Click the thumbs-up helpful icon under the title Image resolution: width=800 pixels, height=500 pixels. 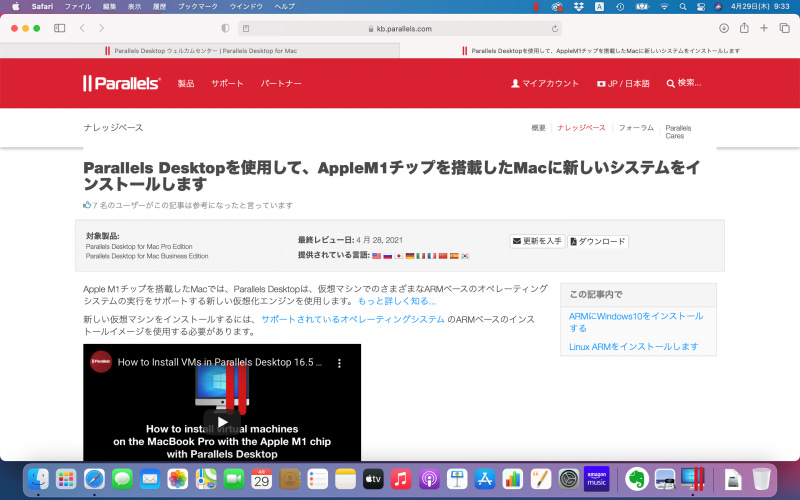[87, 205]
